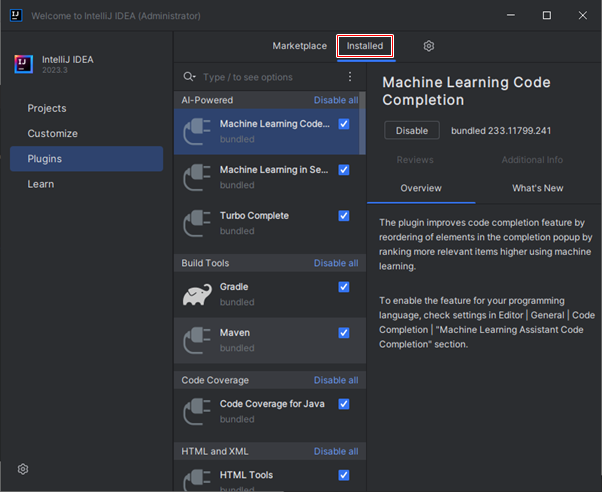This screenshot has height=492, width=602.
Task: Click the Disable button for the plugin
Action: [x=412, y=131]
